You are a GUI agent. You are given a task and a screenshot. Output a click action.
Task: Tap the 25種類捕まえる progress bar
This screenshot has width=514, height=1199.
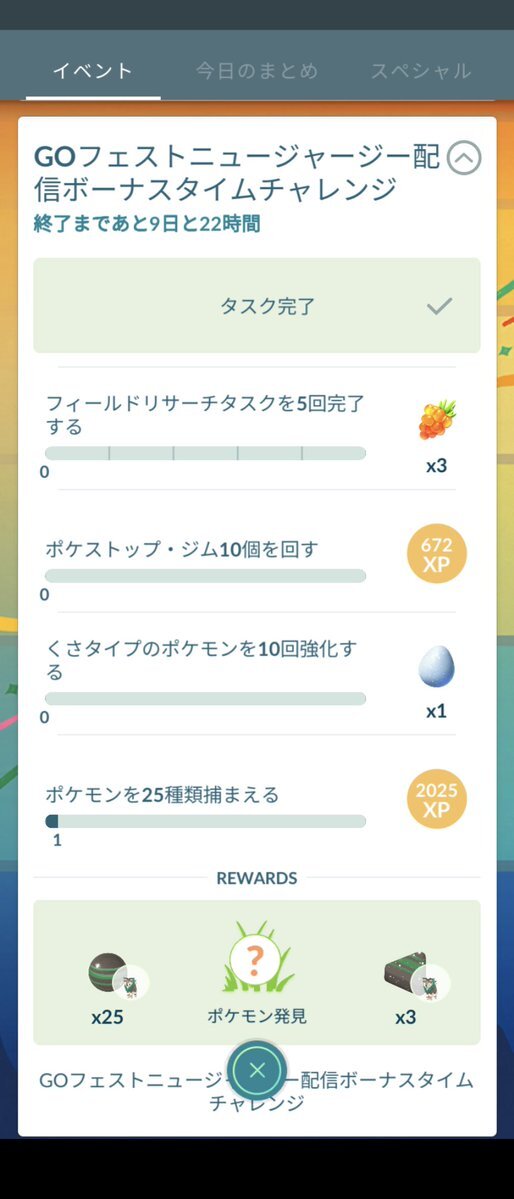205,821
